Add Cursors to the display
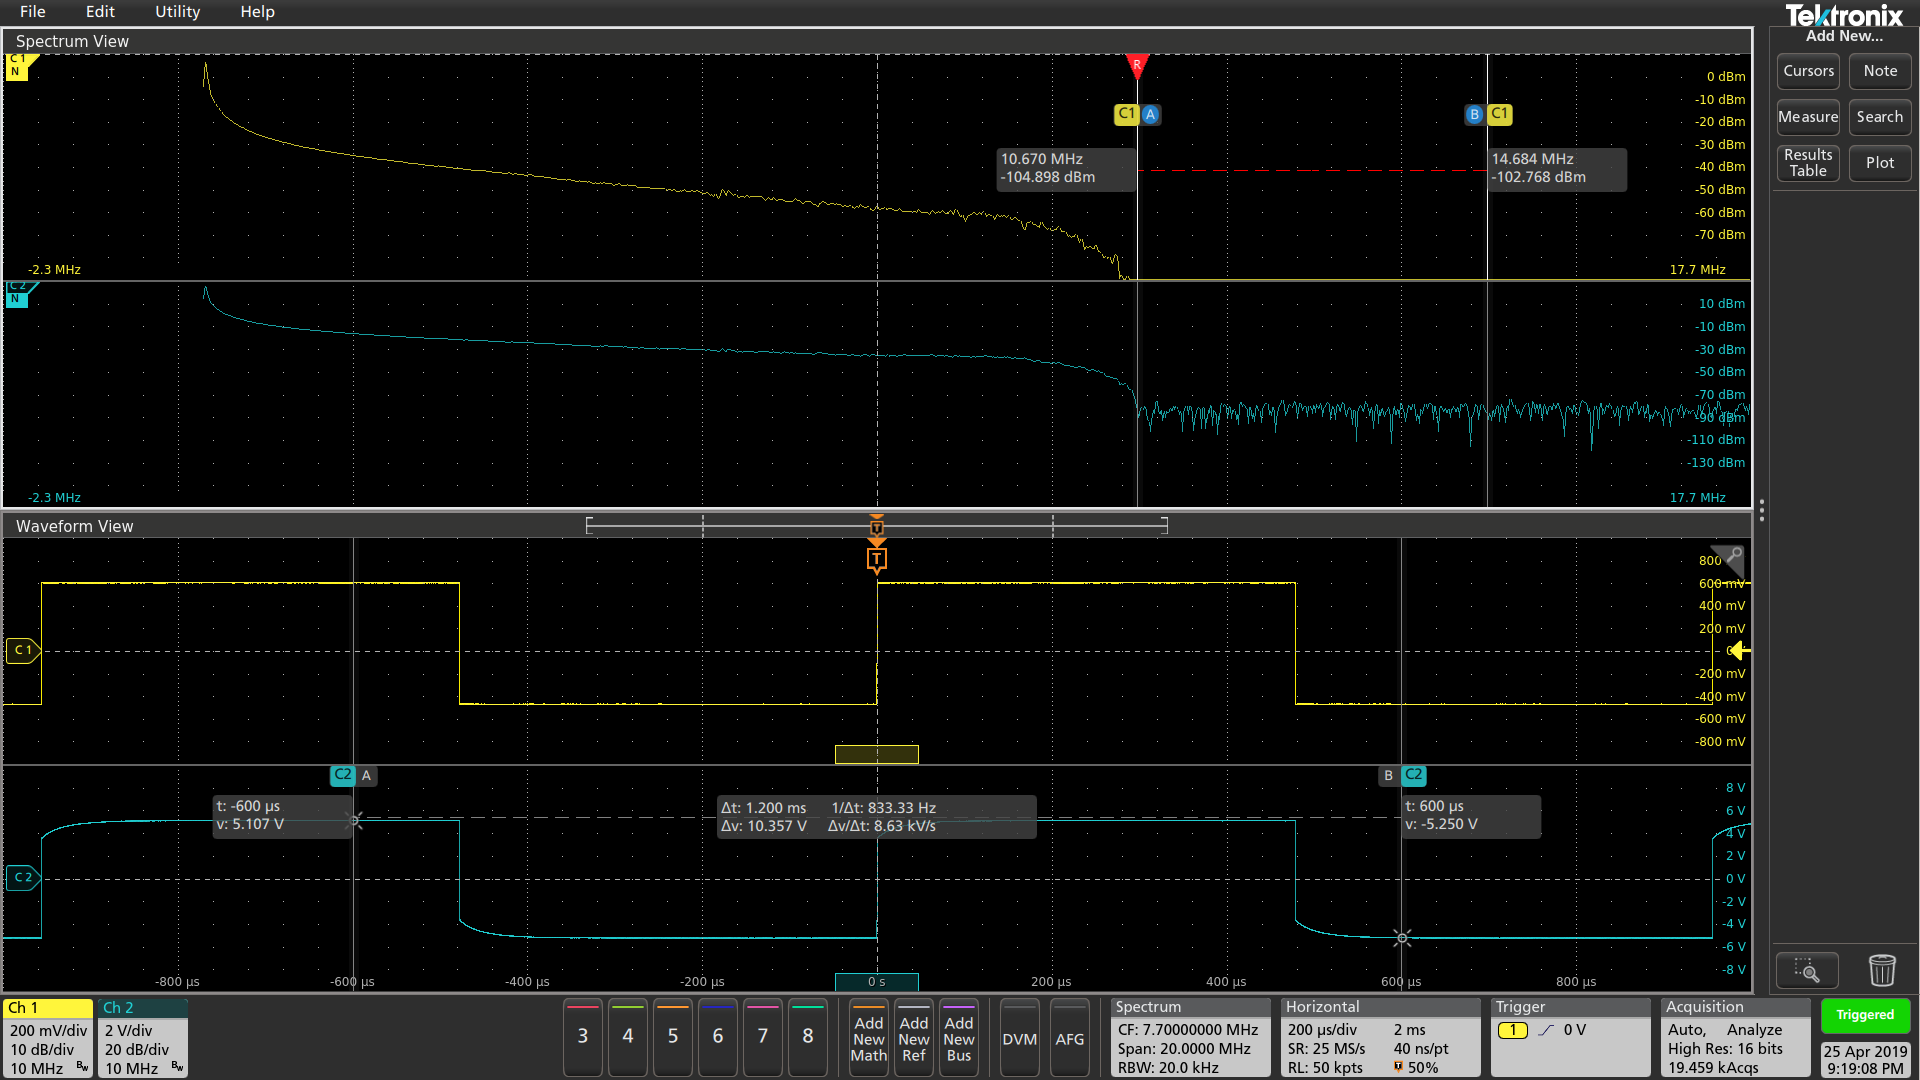Image resolution: width=1920 pixels, height=1080 pixels. (x=1808, y=71)
